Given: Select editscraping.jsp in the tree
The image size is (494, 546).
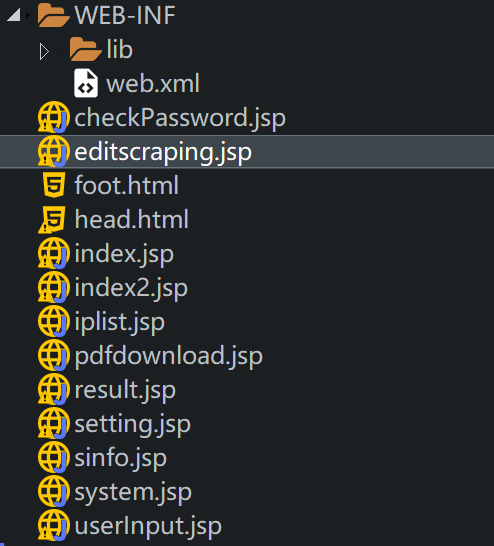Looking at the screenshot, I should point(247,151).
